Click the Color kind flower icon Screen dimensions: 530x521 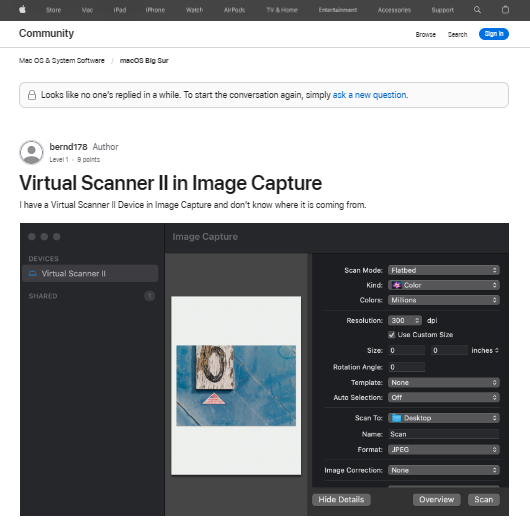pos(396,285)
